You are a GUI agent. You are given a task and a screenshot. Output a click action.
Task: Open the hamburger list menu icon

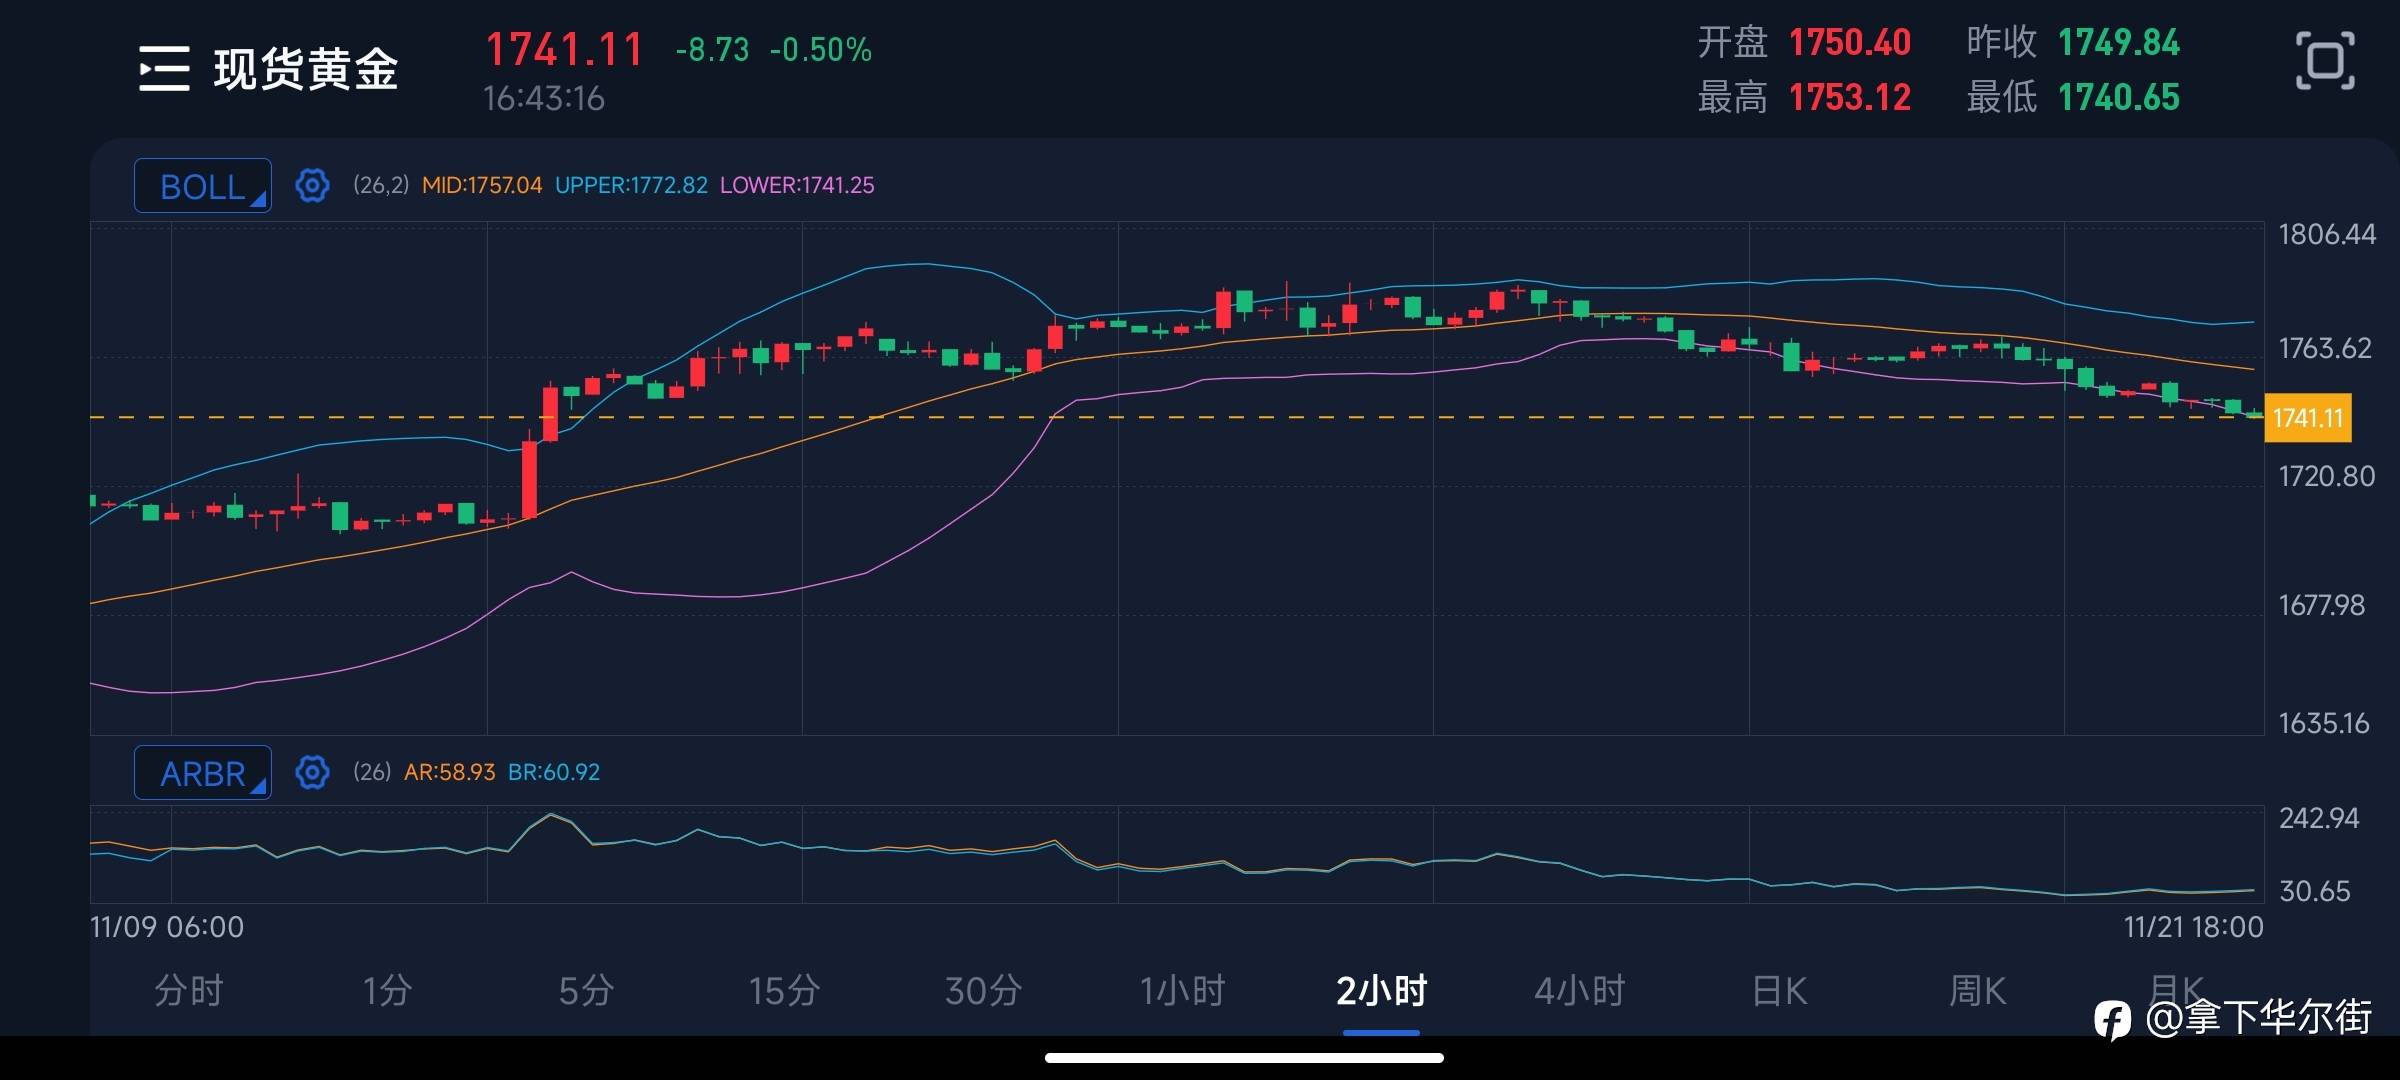(x=164, y=68)
